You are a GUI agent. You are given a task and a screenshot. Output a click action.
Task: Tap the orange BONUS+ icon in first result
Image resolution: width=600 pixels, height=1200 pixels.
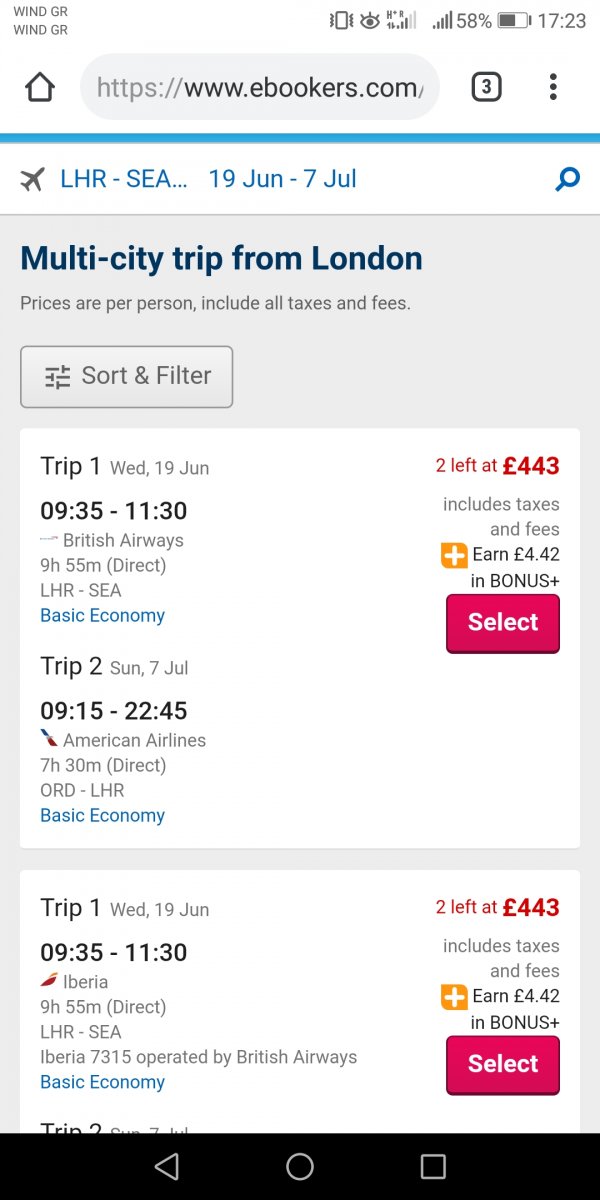454,555
